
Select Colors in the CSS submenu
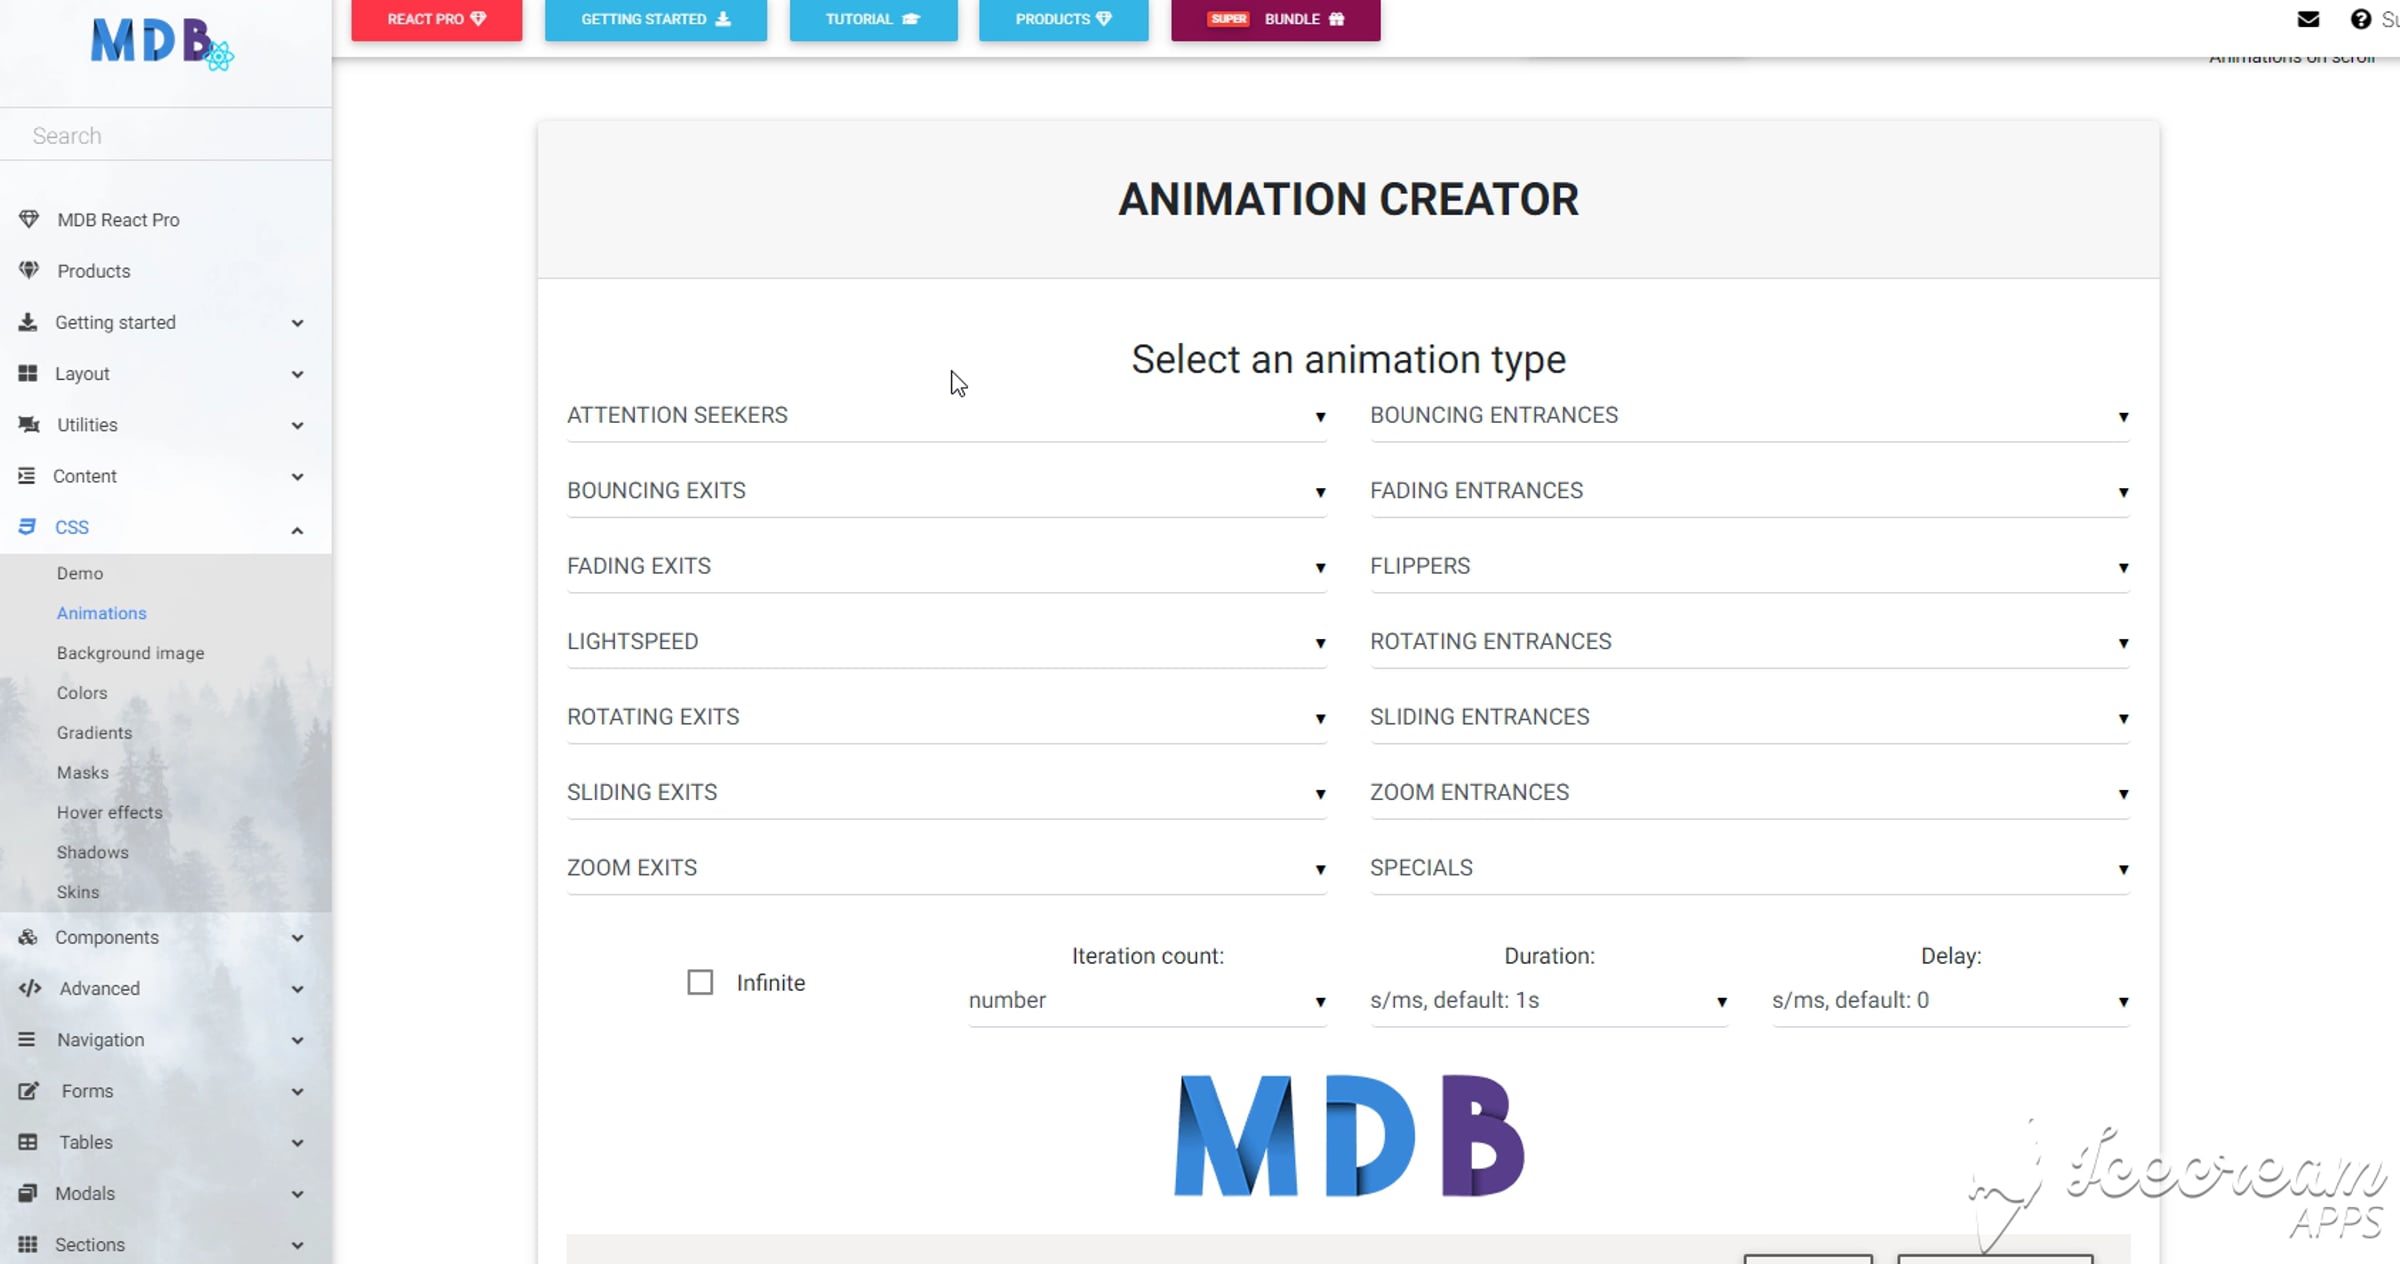[82, 693]
